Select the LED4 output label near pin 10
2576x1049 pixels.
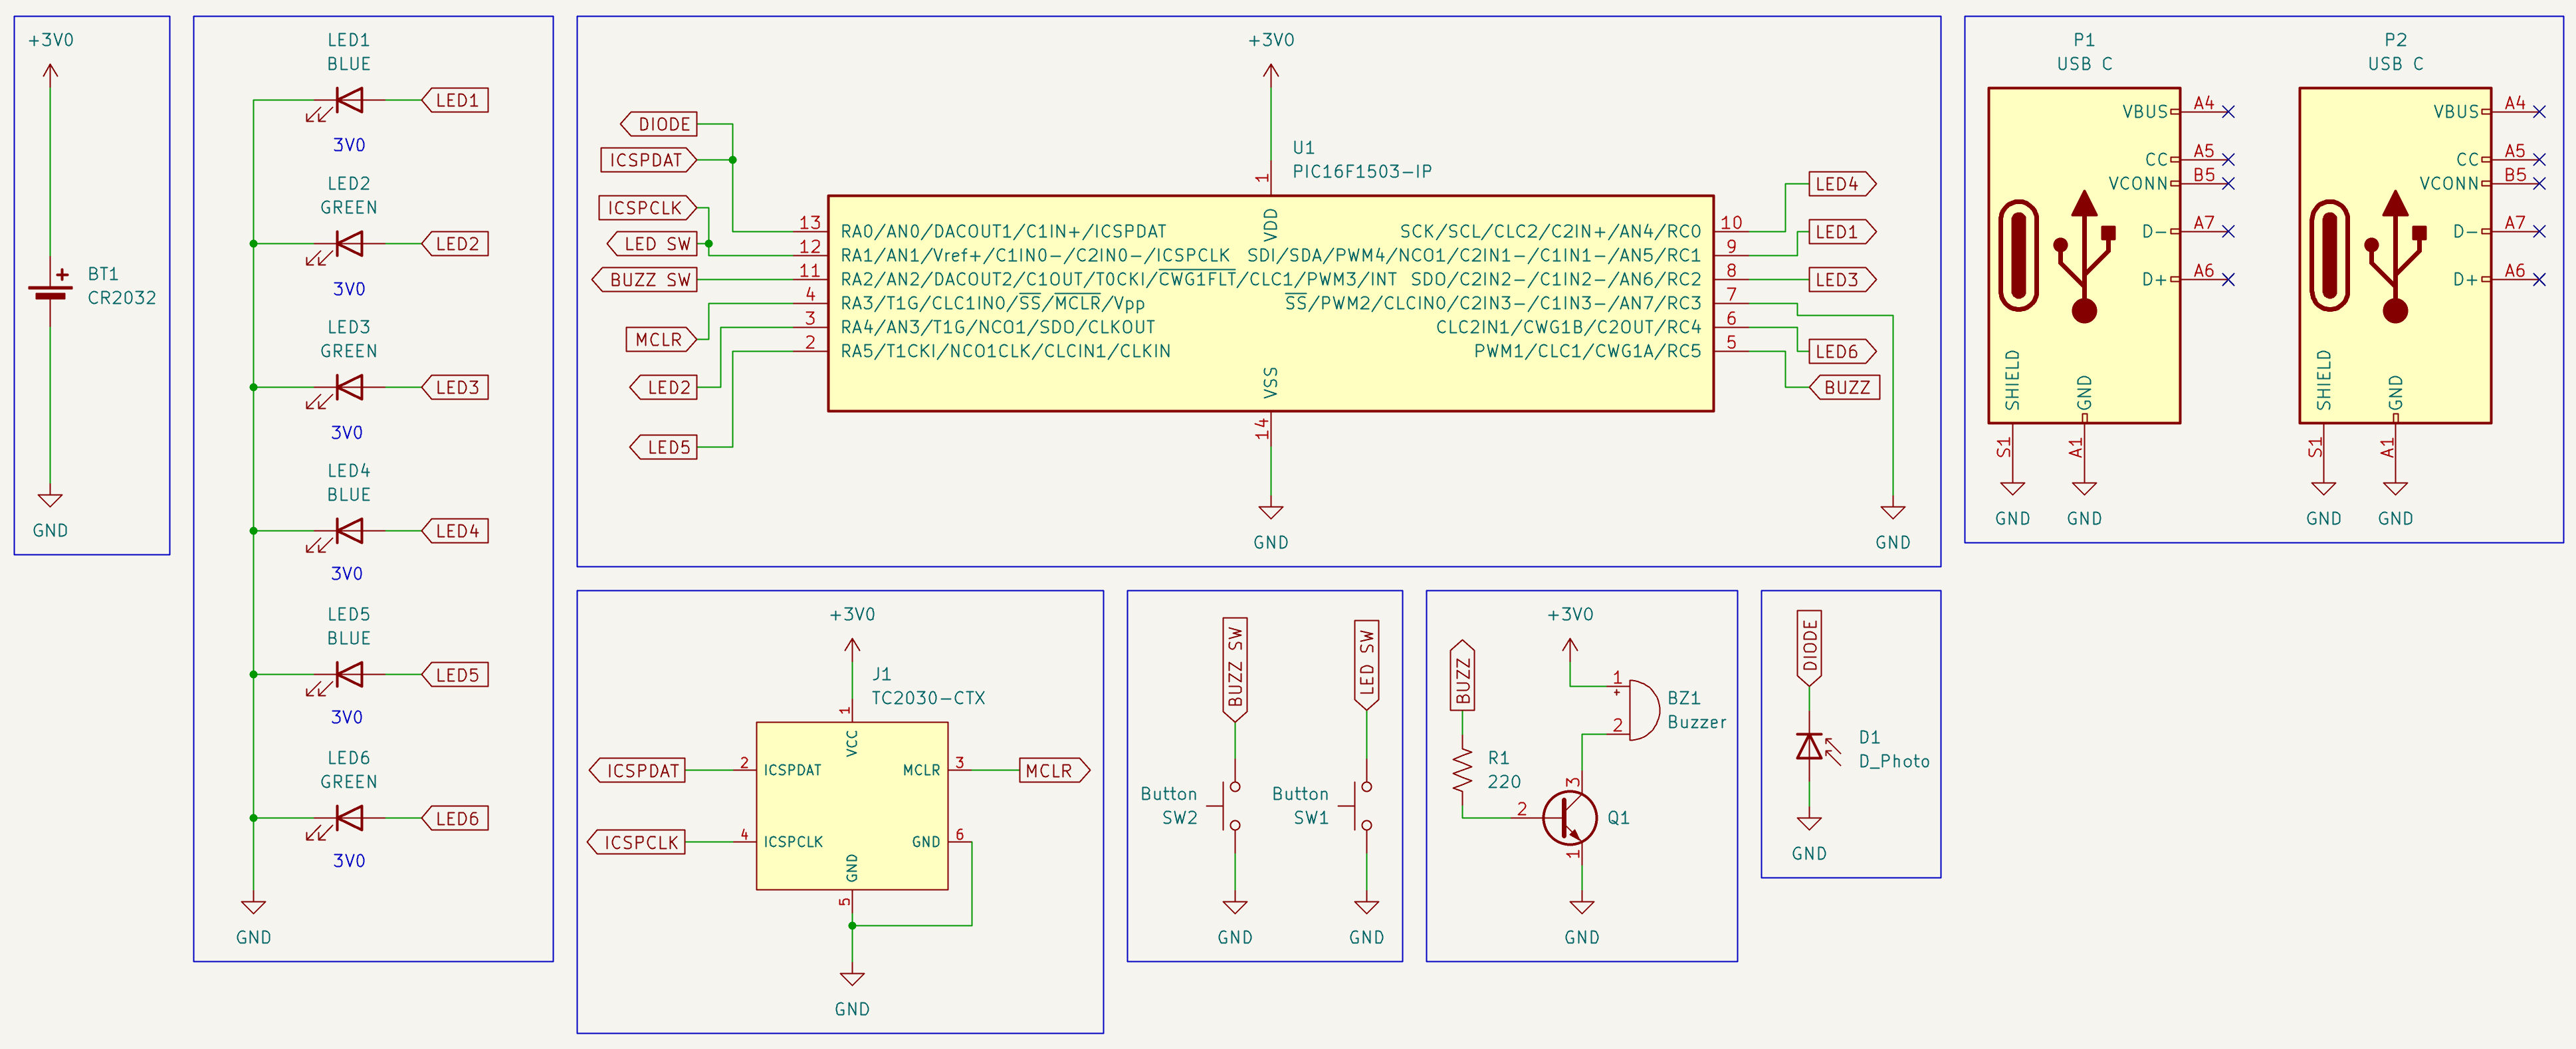[x=1840, y=184]
